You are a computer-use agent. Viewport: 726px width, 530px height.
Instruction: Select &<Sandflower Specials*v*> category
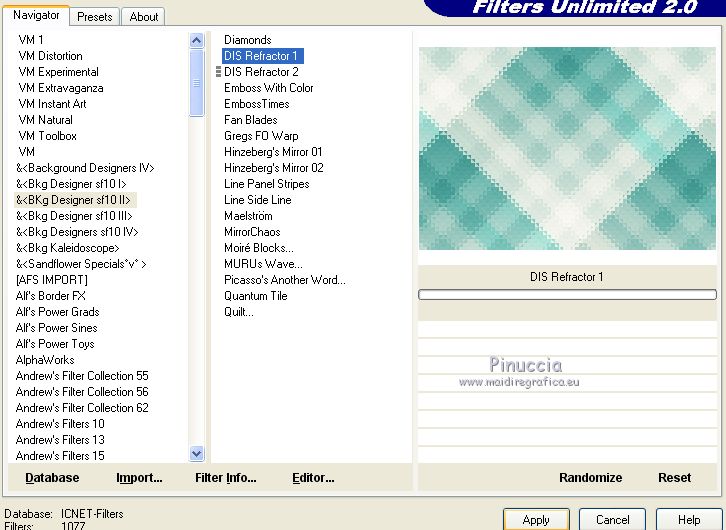point(81,264)
